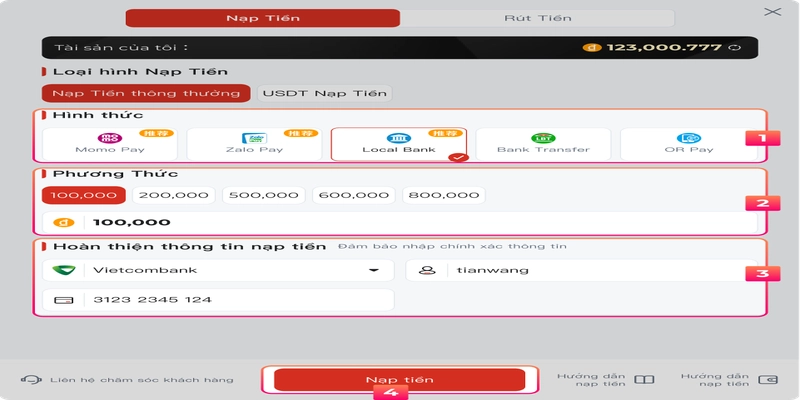Open the Vietcombank bank dropdown

pos(218,270)
